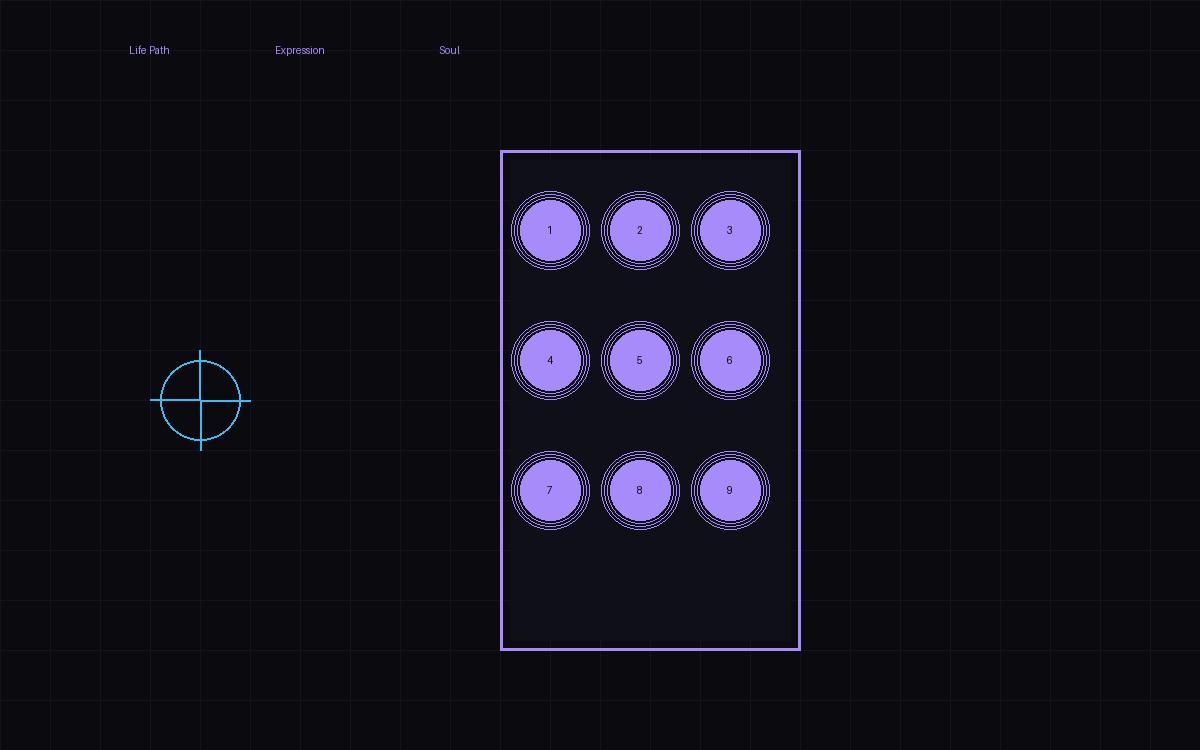Select the number 7 glyph circle
This screenshot has height=750, width=1200.
coord(549,490)
